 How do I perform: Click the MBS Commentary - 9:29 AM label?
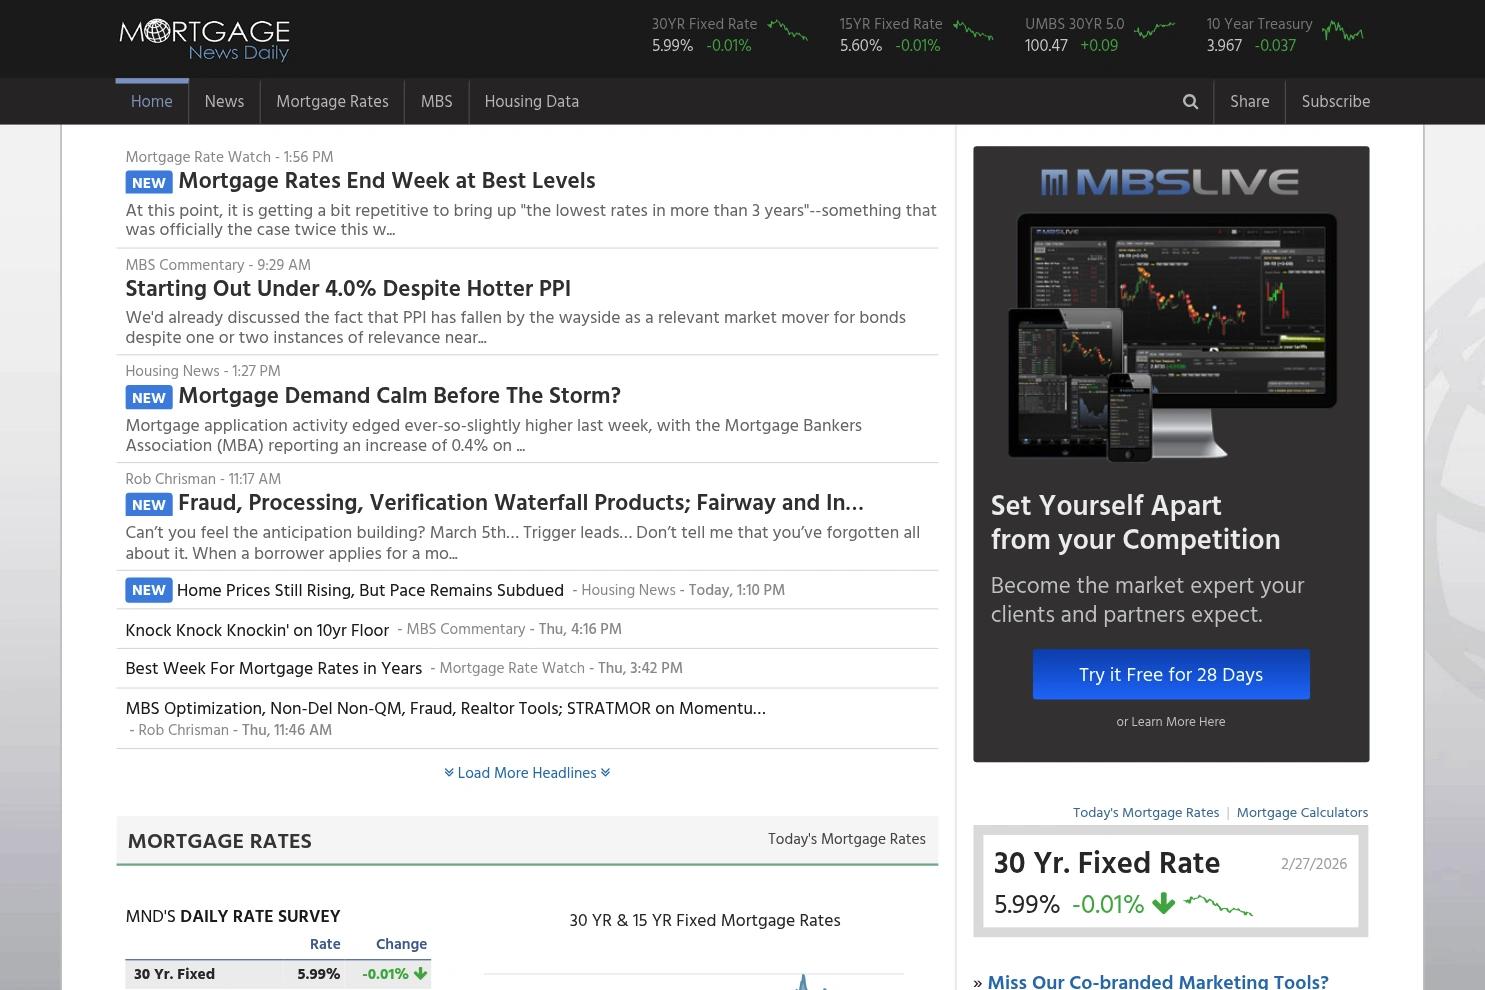pos(218,265)
